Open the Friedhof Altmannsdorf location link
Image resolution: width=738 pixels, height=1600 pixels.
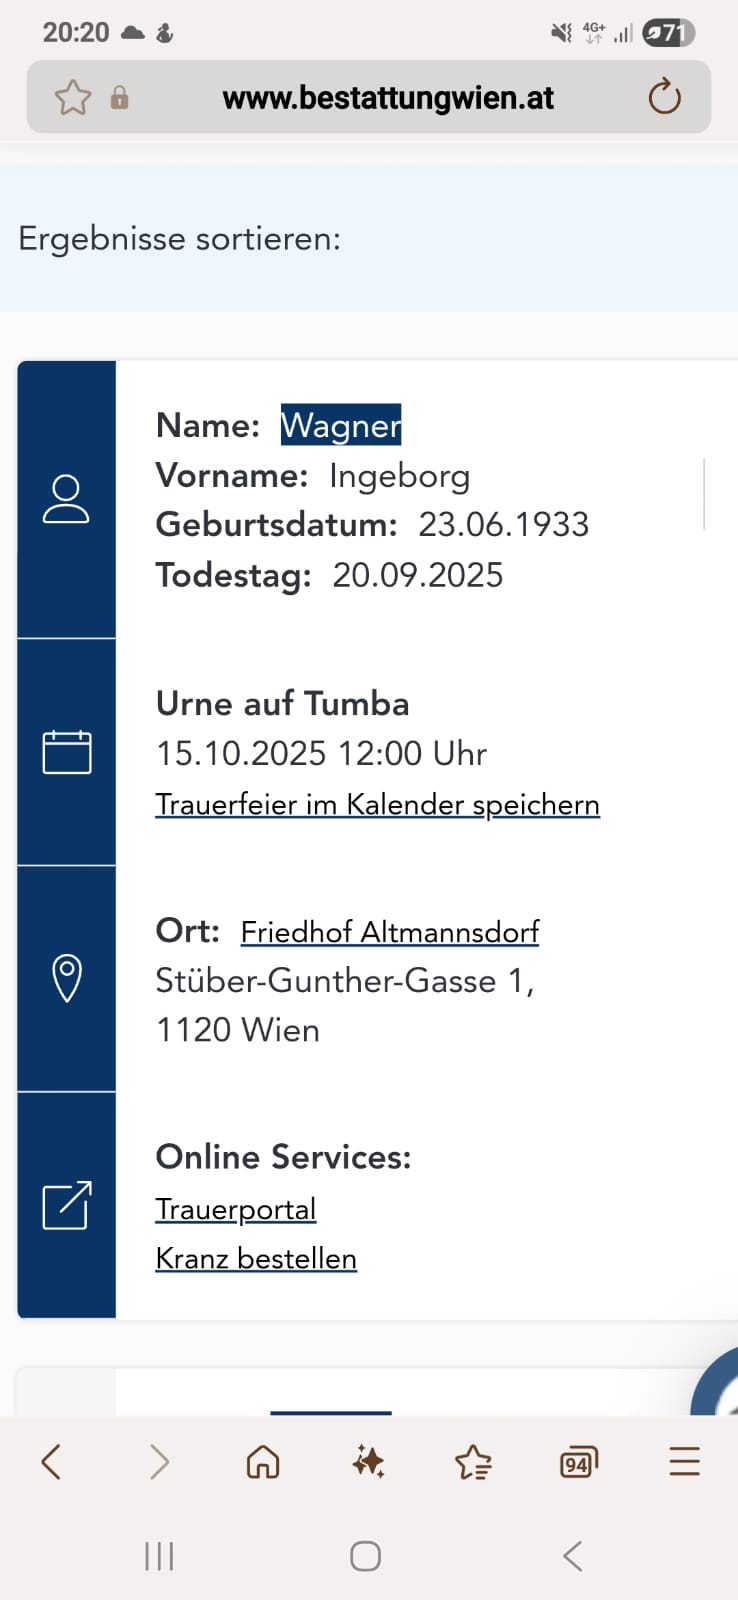tap(390, 932)
